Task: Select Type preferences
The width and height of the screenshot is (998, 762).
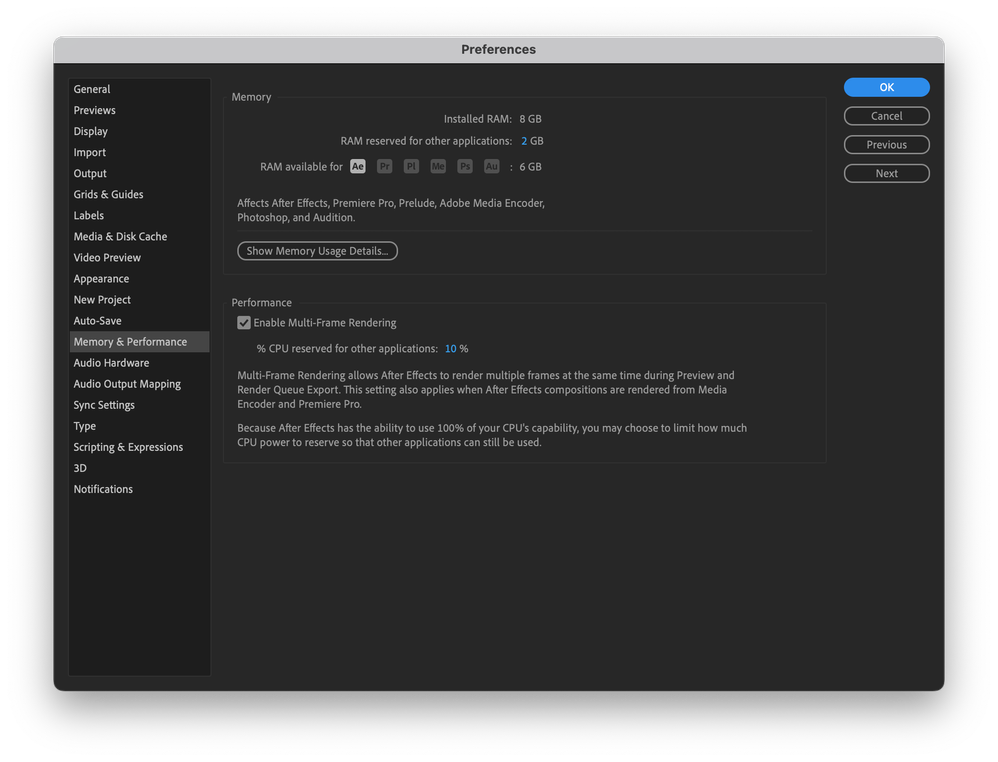Action: (139, 426)
